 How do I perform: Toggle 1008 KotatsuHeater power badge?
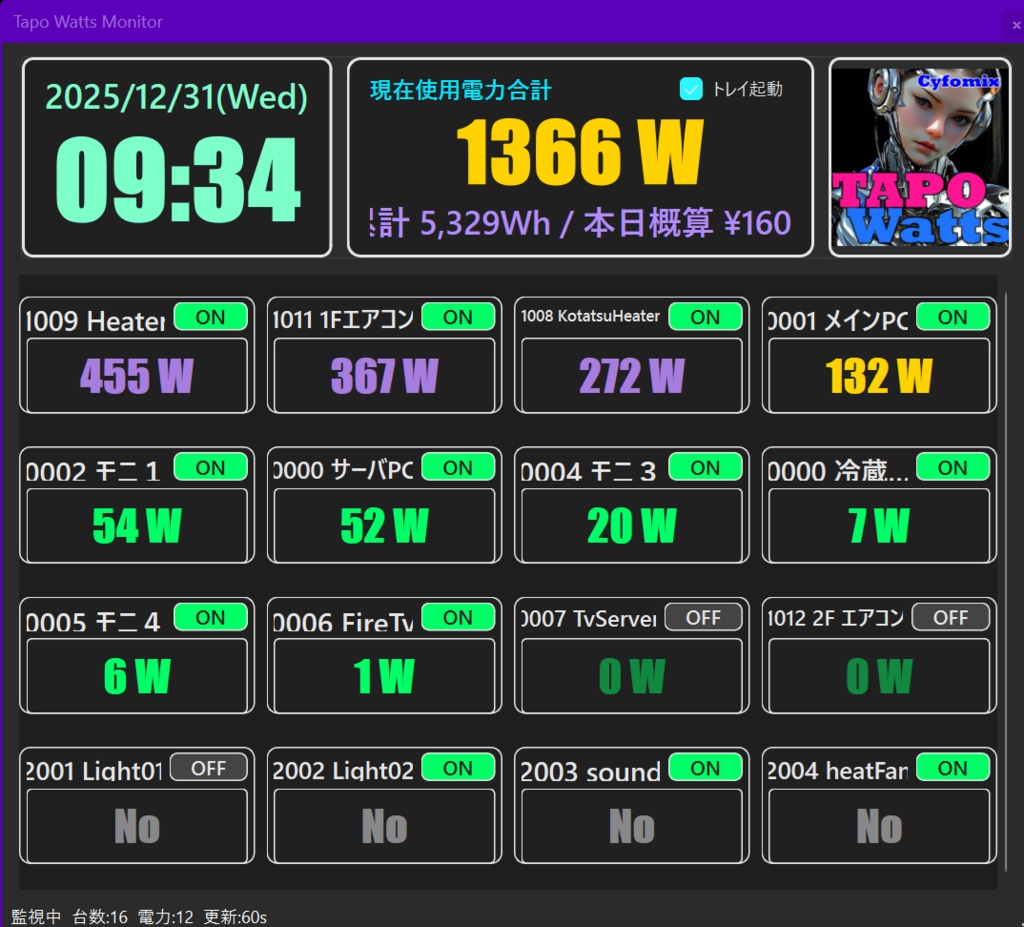tap(705, 316)
